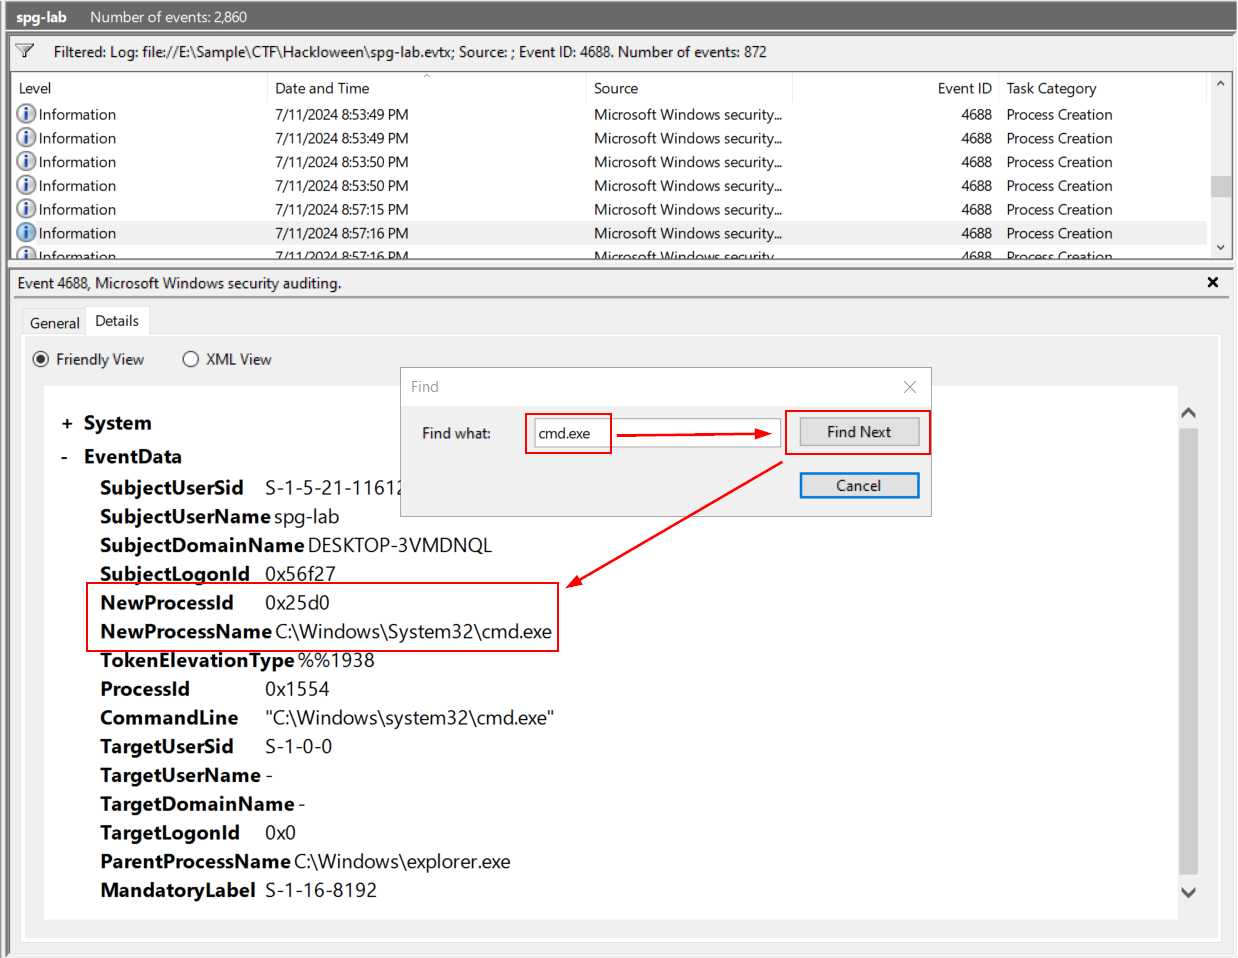This screenshot has height=958, width=1238.
Task: Click the SubjectUserSid field label
Action: coord(172,488)
